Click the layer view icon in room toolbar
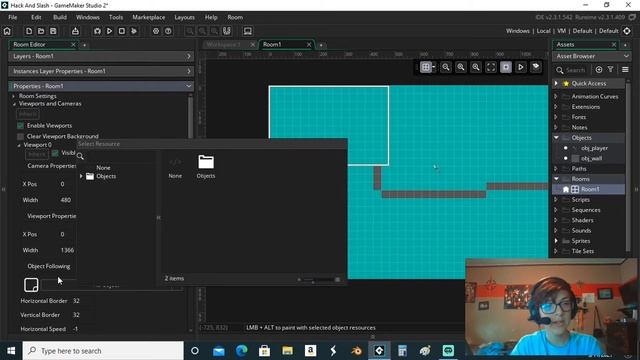The width and height of the screenshot is (640, 360). (536, 67)
